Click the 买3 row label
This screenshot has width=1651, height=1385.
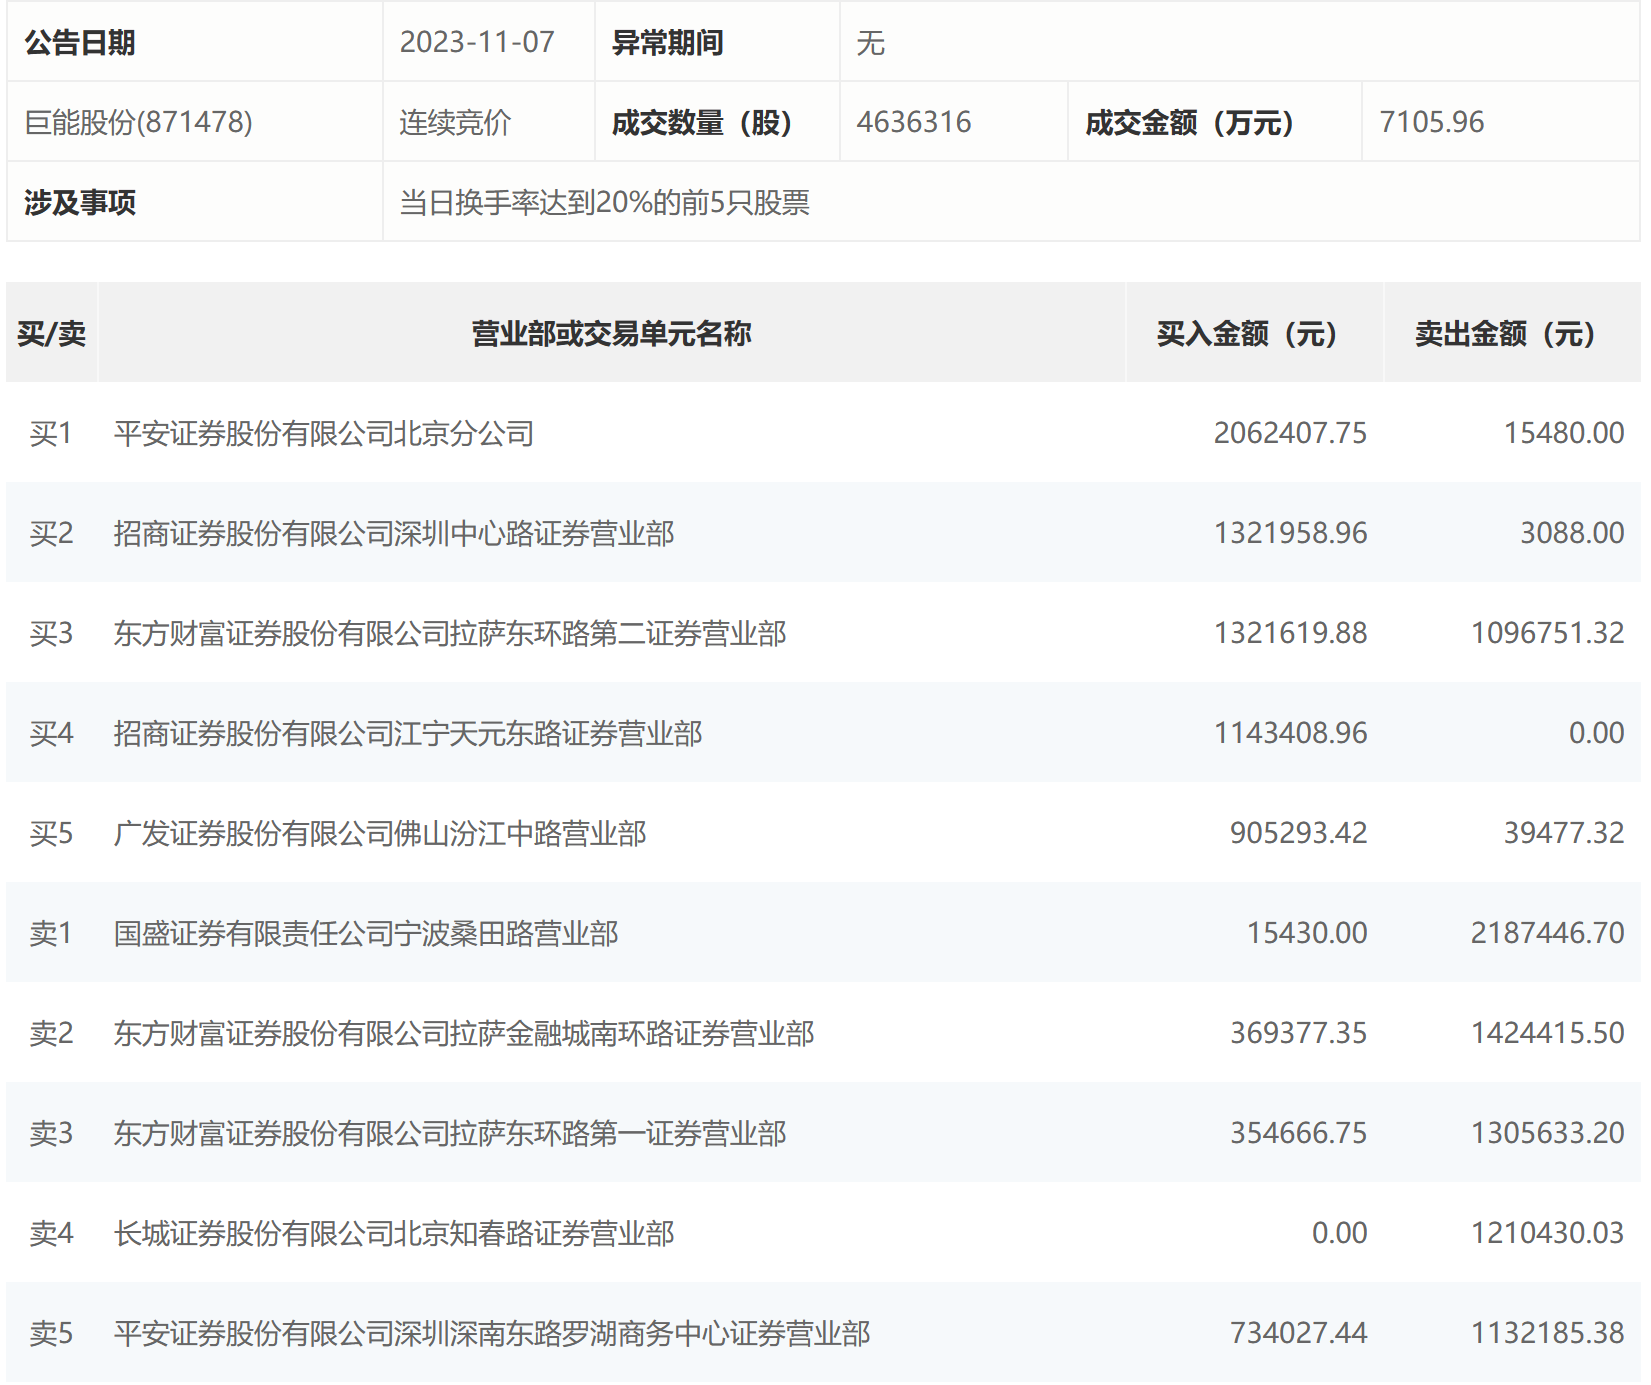click(x=51, y=633)
